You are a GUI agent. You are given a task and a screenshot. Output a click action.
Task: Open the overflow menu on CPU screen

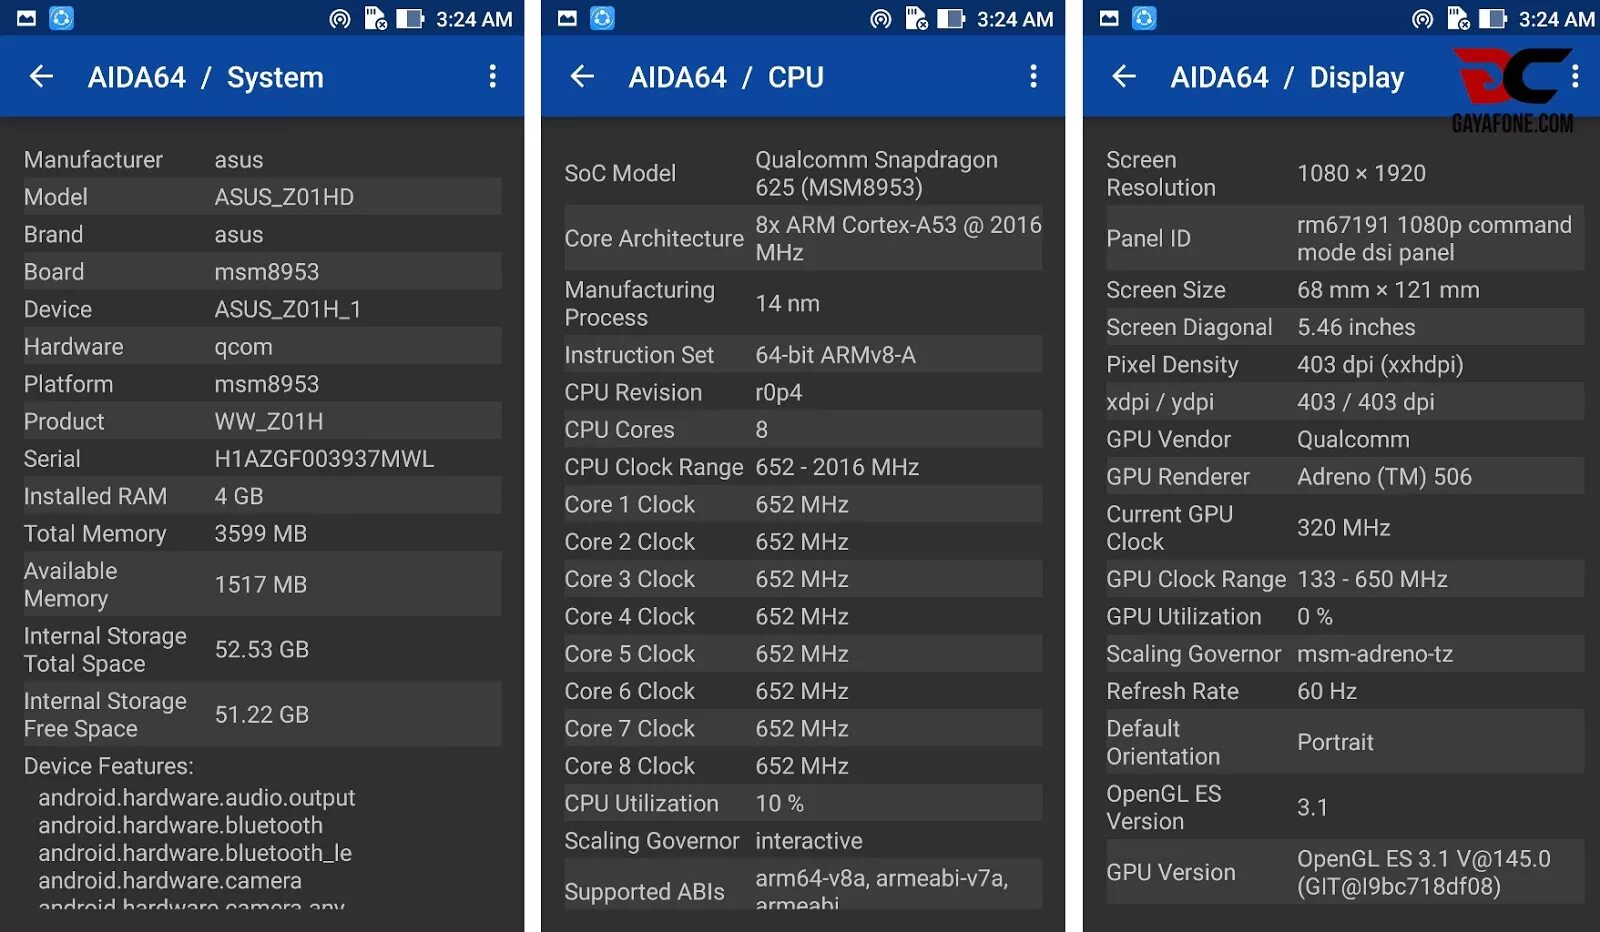(1033, 77)
